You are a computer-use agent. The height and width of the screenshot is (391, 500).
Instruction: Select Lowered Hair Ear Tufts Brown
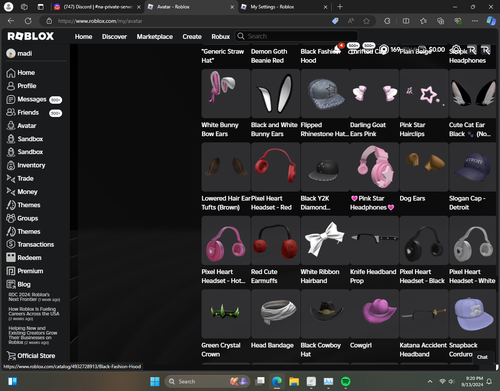coord(226,167)
